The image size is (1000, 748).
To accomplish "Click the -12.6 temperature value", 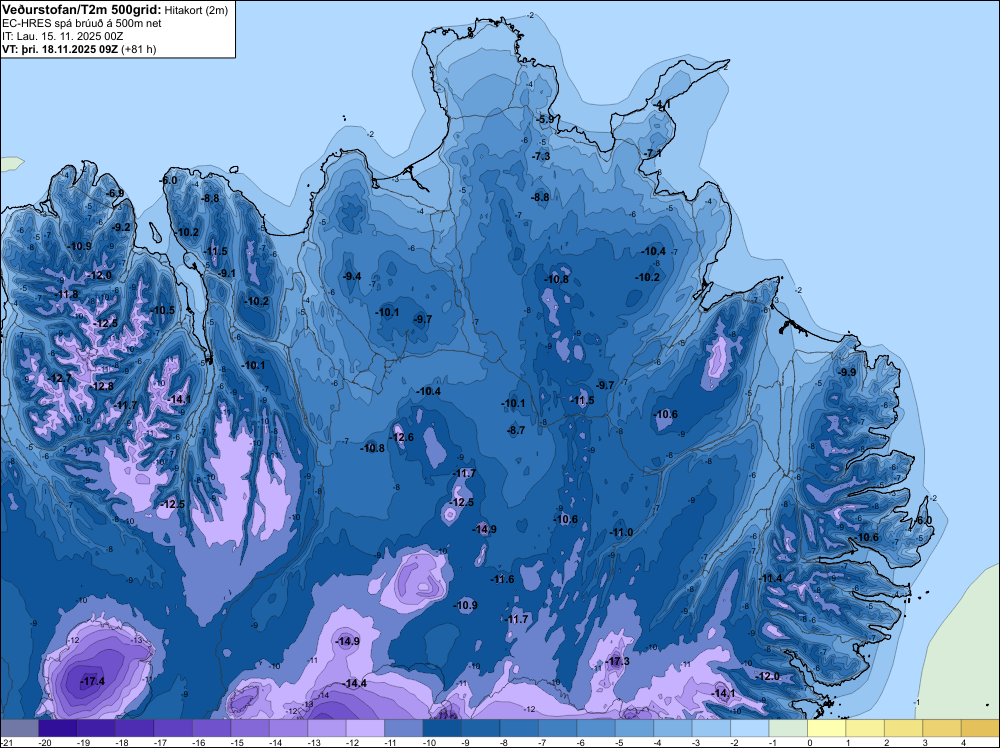I will pyautogui.click(x=402, y=437).
